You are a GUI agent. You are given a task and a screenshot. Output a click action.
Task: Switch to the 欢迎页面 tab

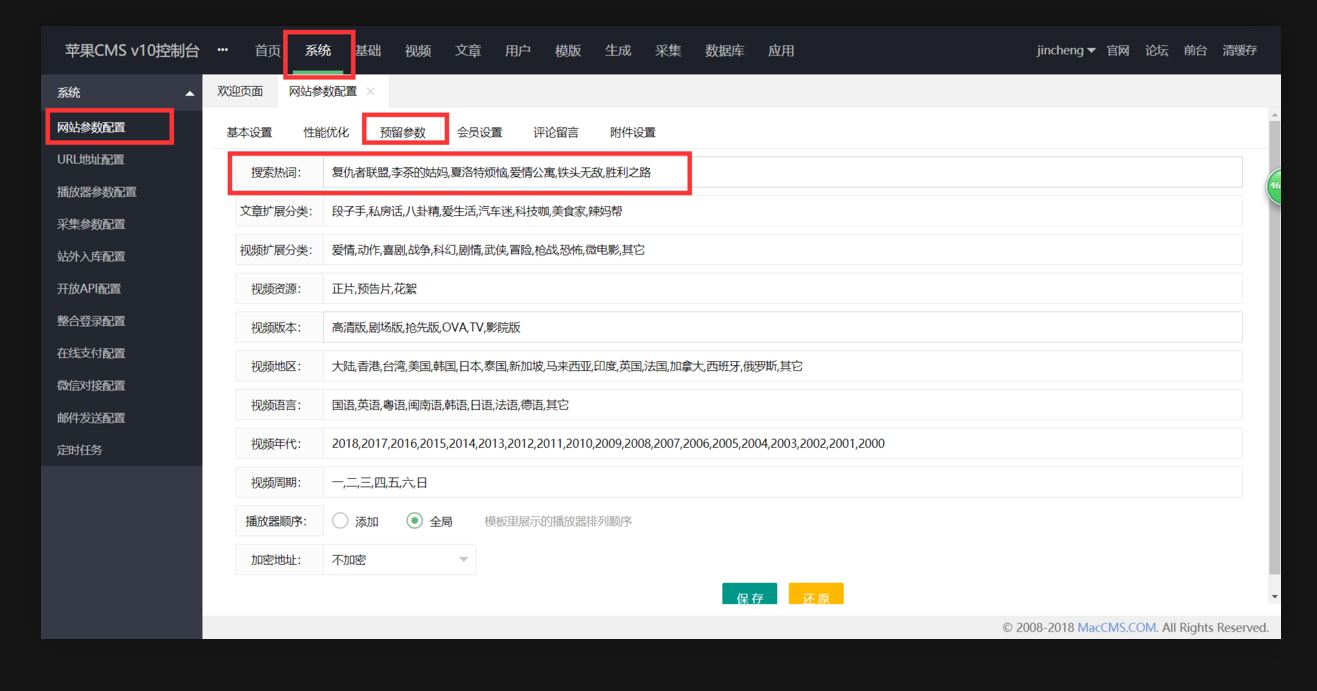[240, 91]
